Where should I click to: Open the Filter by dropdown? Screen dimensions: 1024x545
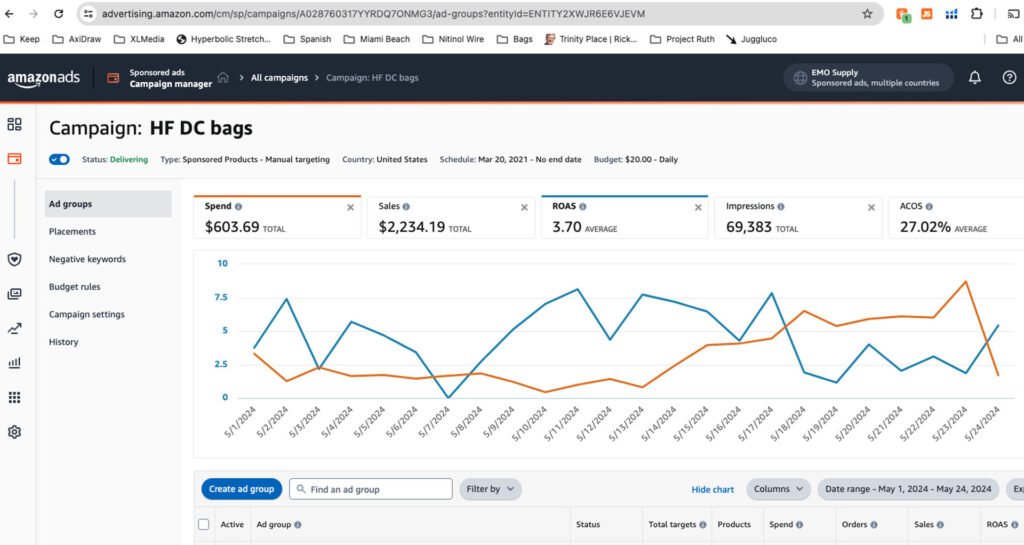tap(490, 489)
